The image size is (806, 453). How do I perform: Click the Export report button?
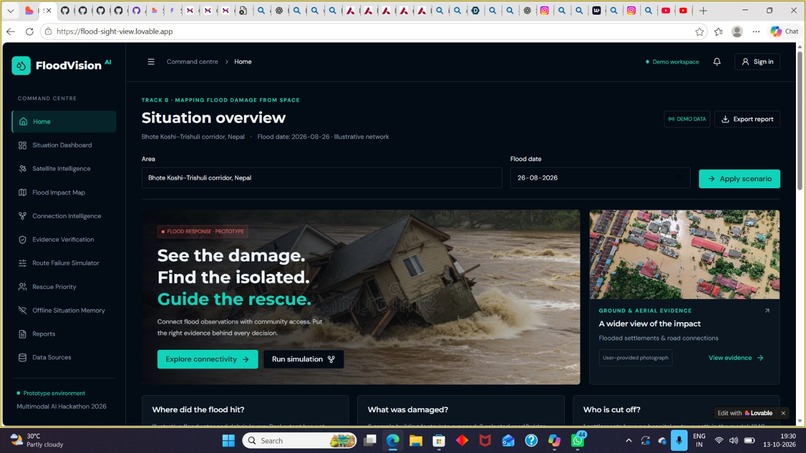(x=747, y=119)
